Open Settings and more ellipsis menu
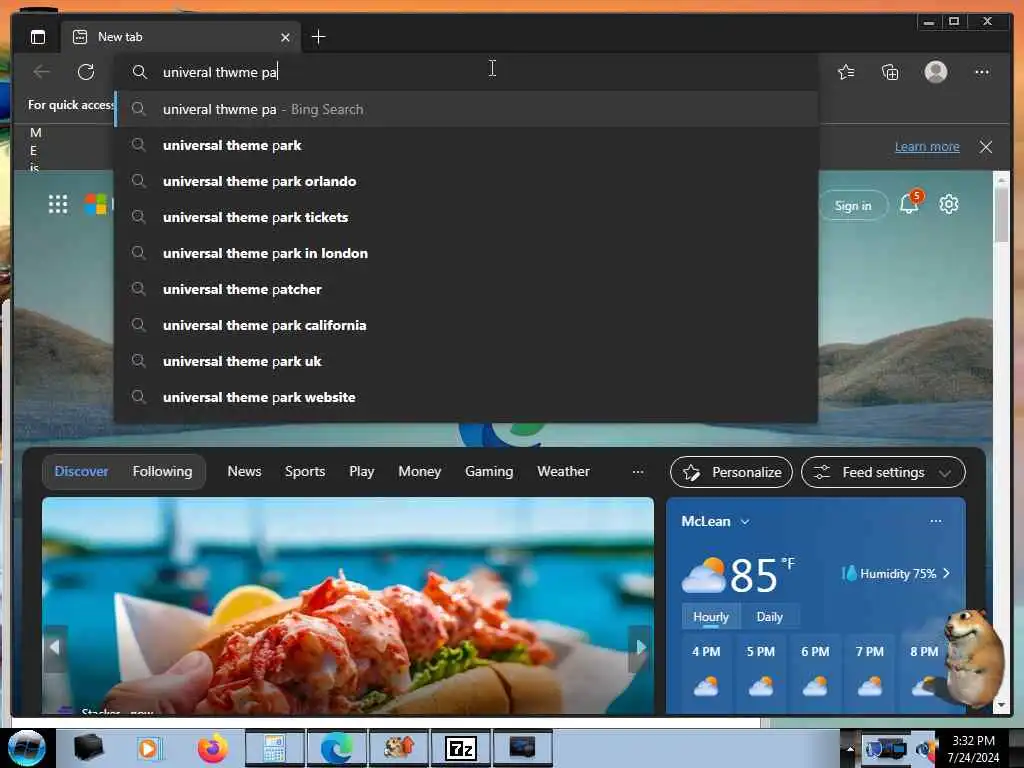The width and height of the screenshot is (1024, 768). point(982,72)
